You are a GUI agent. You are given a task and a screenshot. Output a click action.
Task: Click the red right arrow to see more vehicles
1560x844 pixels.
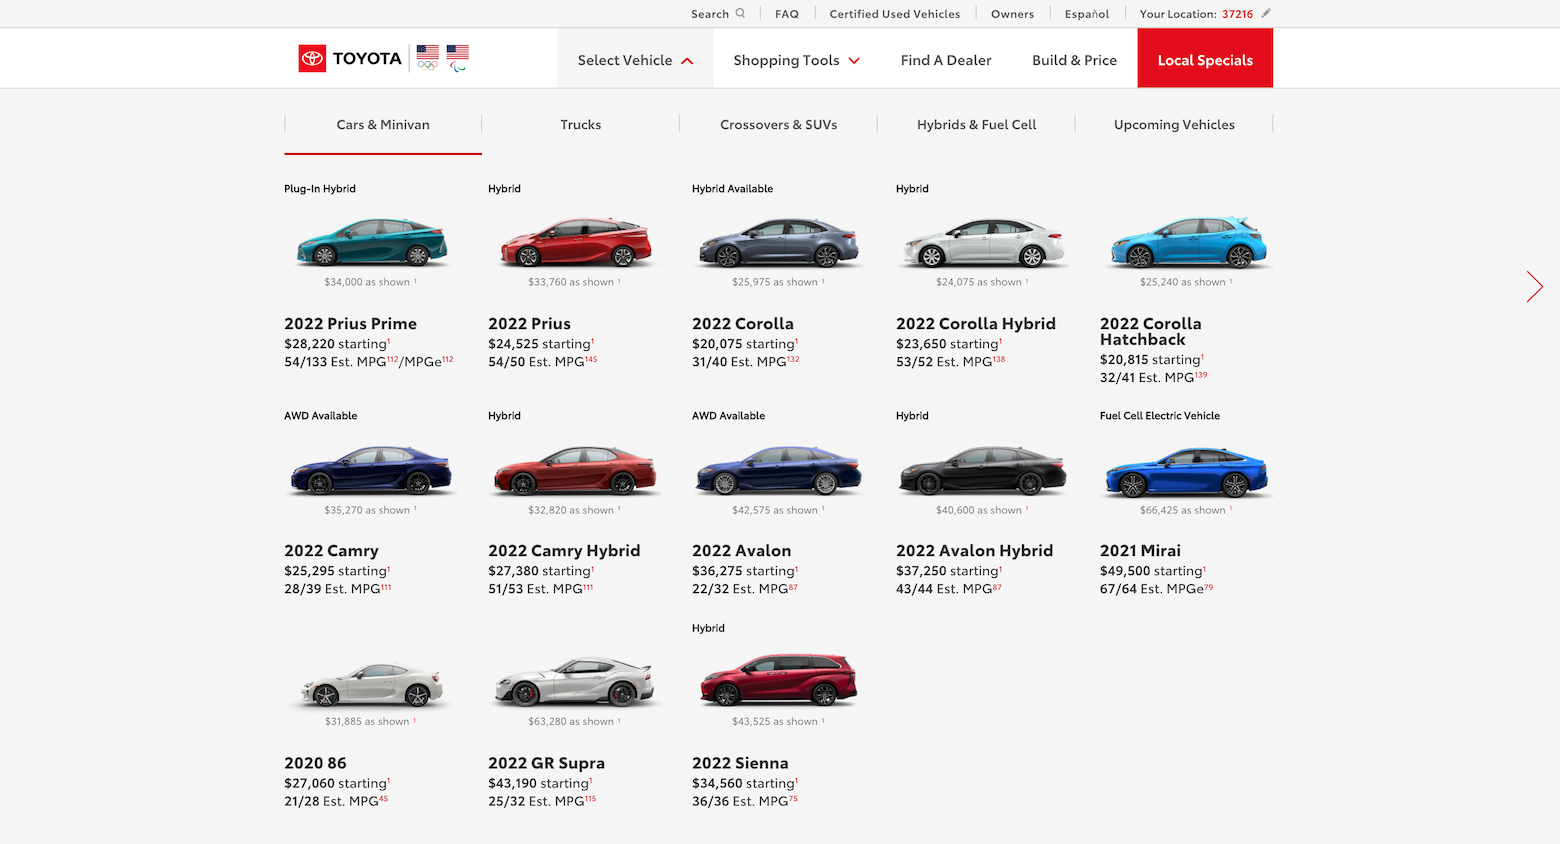pos(1535,287)
